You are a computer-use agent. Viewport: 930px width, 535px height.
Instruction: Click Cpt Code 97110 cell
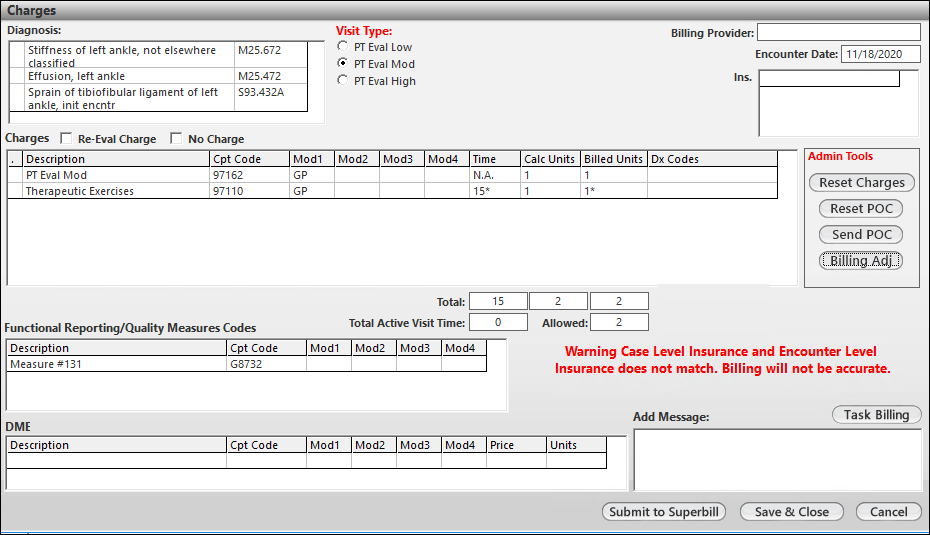point(249,191)
